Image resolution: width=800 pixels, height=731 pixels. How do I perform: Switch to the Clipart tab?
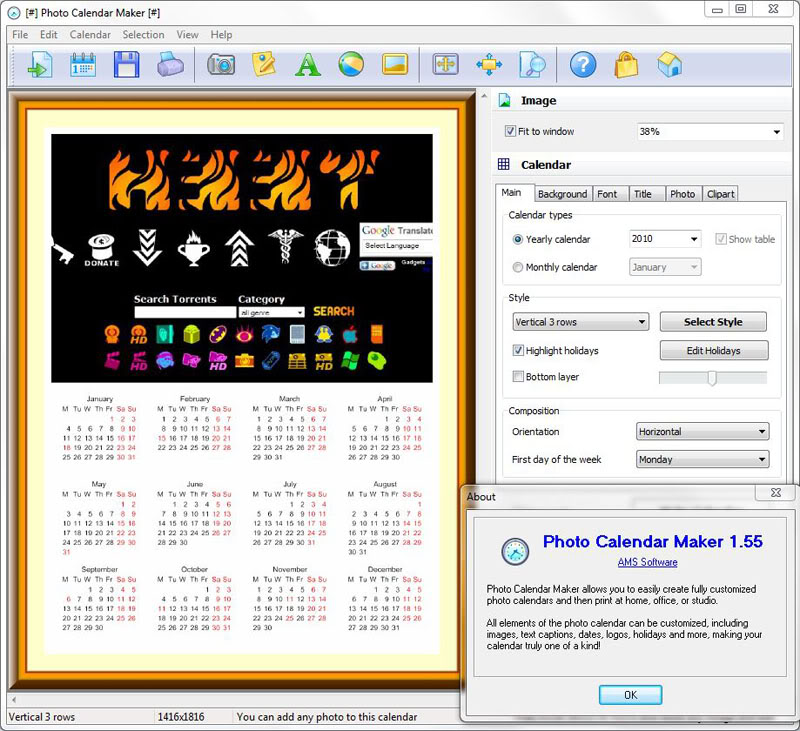[720, 194]
